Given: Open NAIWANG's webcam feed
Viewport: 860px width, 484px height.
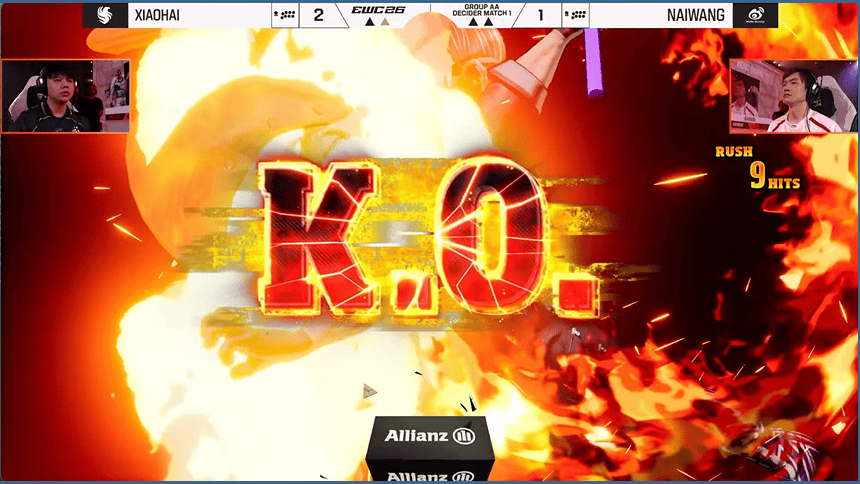Looking at the screenshot, I should [794, 96].
